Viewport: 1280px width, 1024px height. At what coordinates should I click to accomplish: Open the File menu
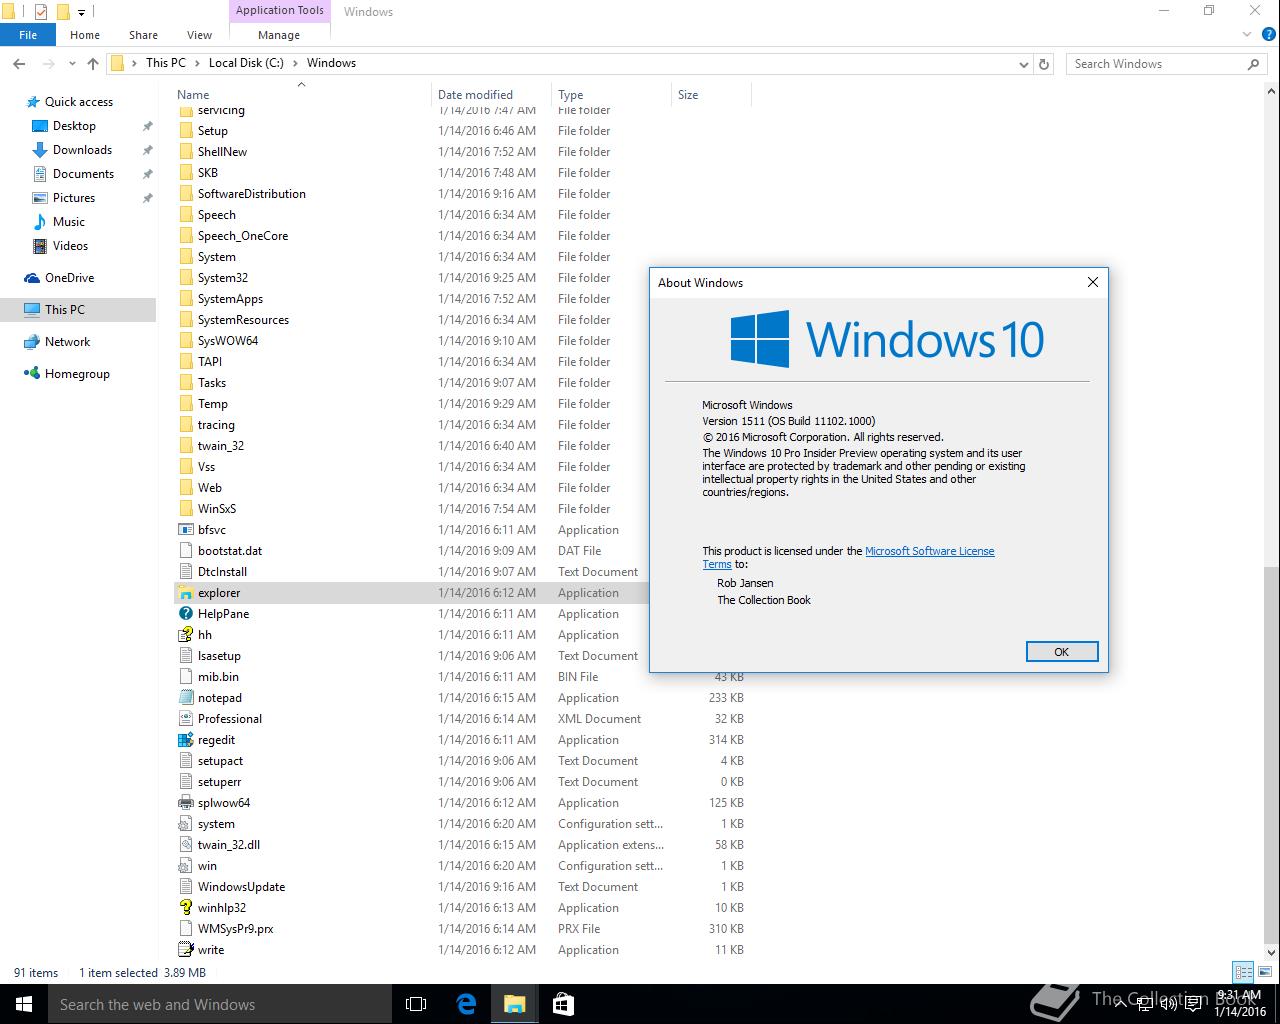coord(28,35)
